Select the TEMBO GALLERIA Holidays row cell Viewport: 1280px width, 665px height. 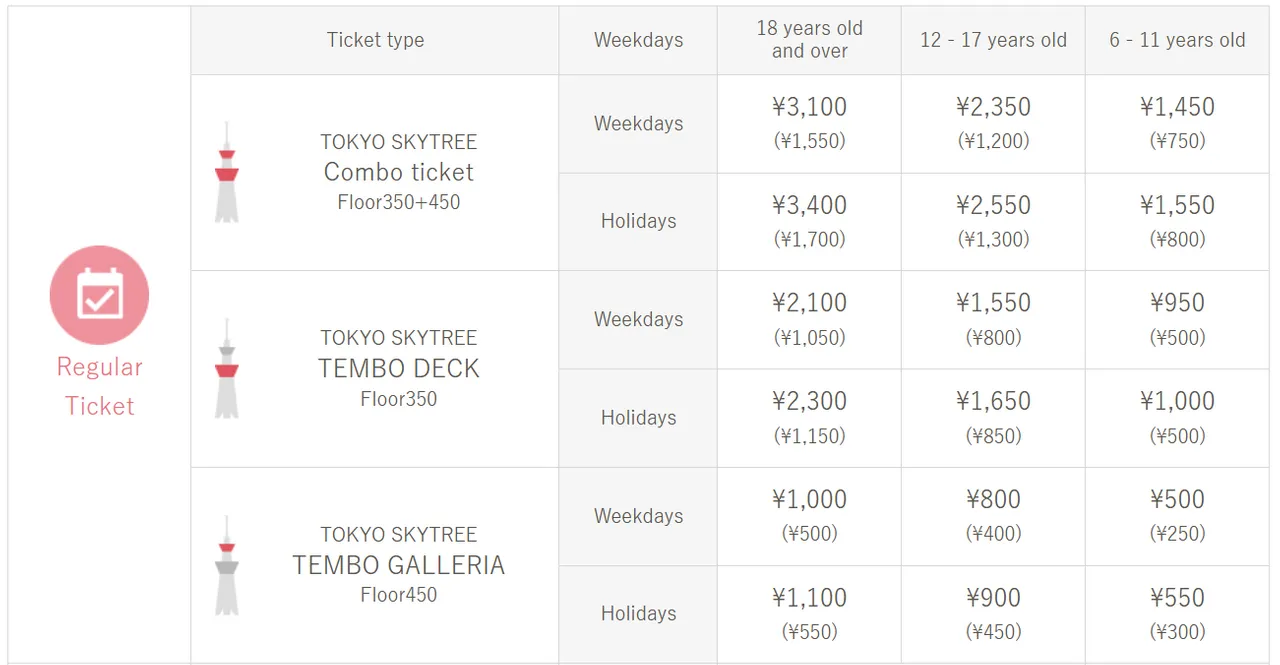point(638,614)
